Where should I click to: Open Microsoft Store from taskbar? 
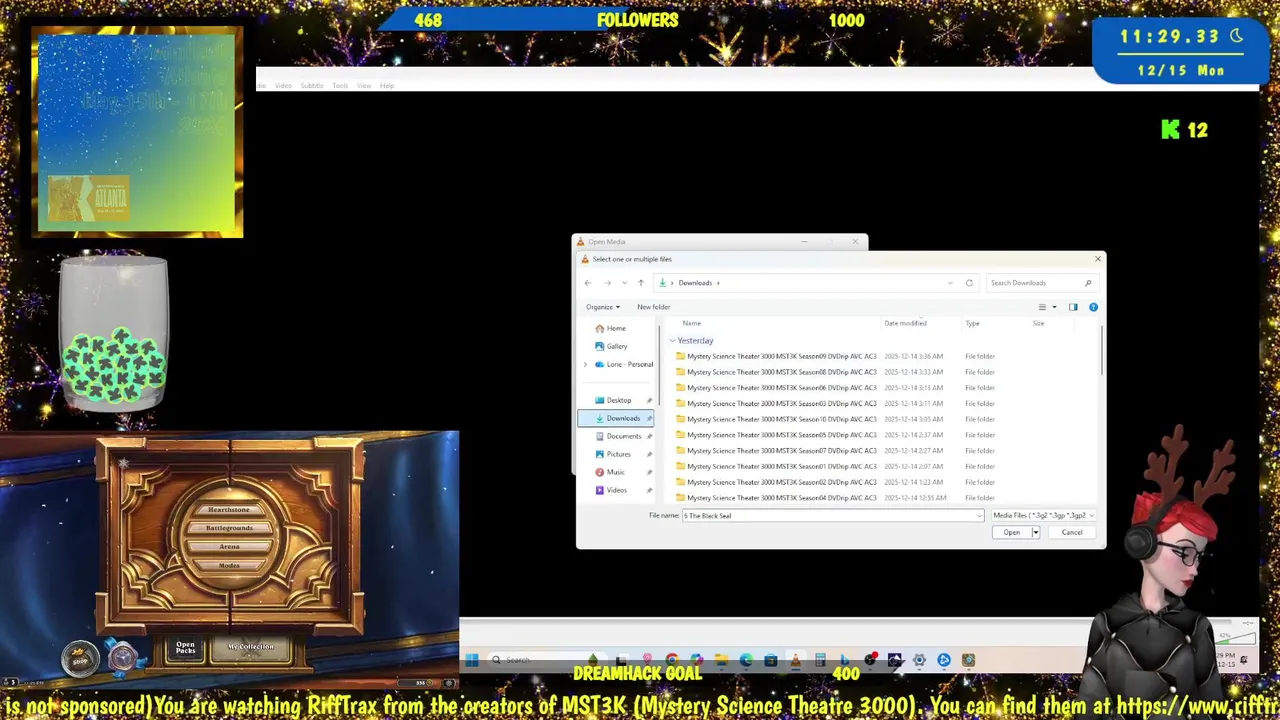771,659
